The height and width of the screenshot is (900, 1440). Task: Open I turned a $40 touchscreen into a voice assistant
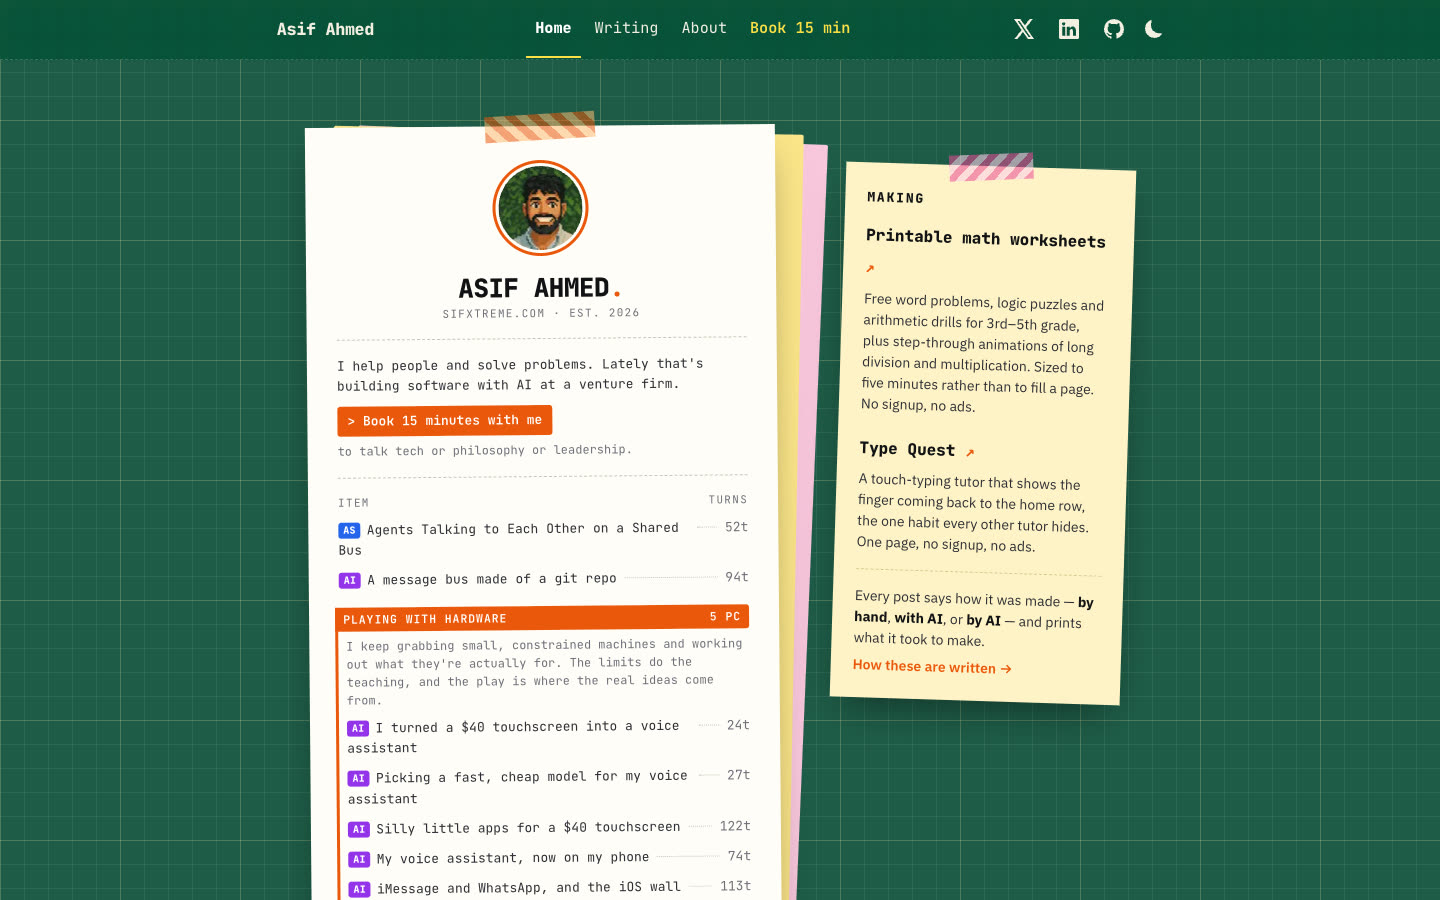(513, 737)
